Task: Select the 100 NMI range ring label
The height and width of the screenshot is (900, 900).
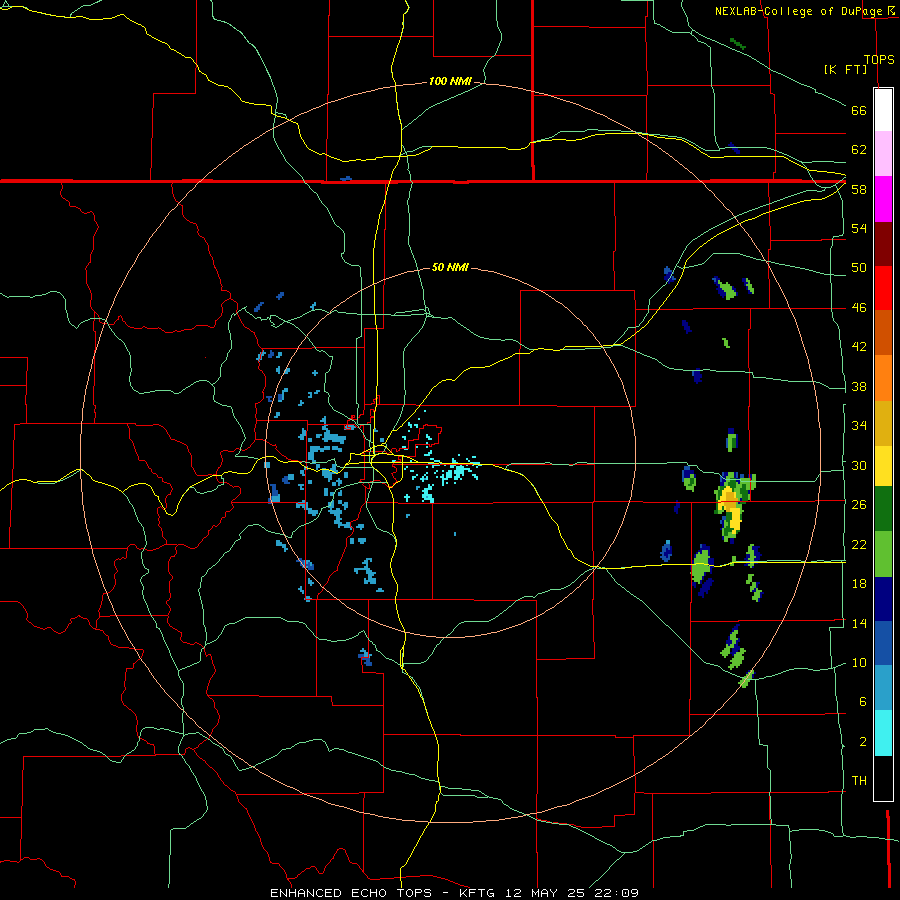Action: pyautogui.click(x=450, y=81)
